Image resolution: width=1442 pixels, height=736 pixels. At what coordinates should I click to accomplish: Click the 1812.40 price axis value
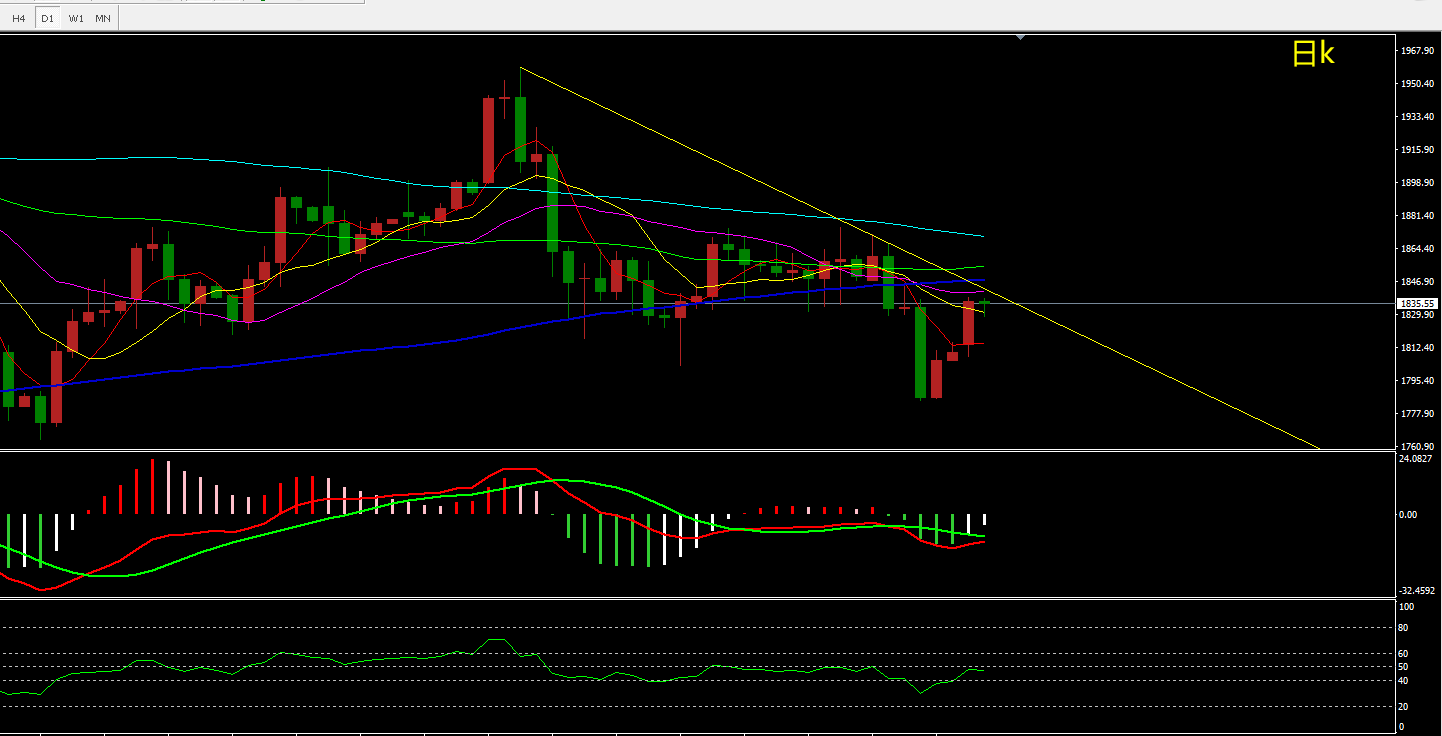[x=1419, y=348]
